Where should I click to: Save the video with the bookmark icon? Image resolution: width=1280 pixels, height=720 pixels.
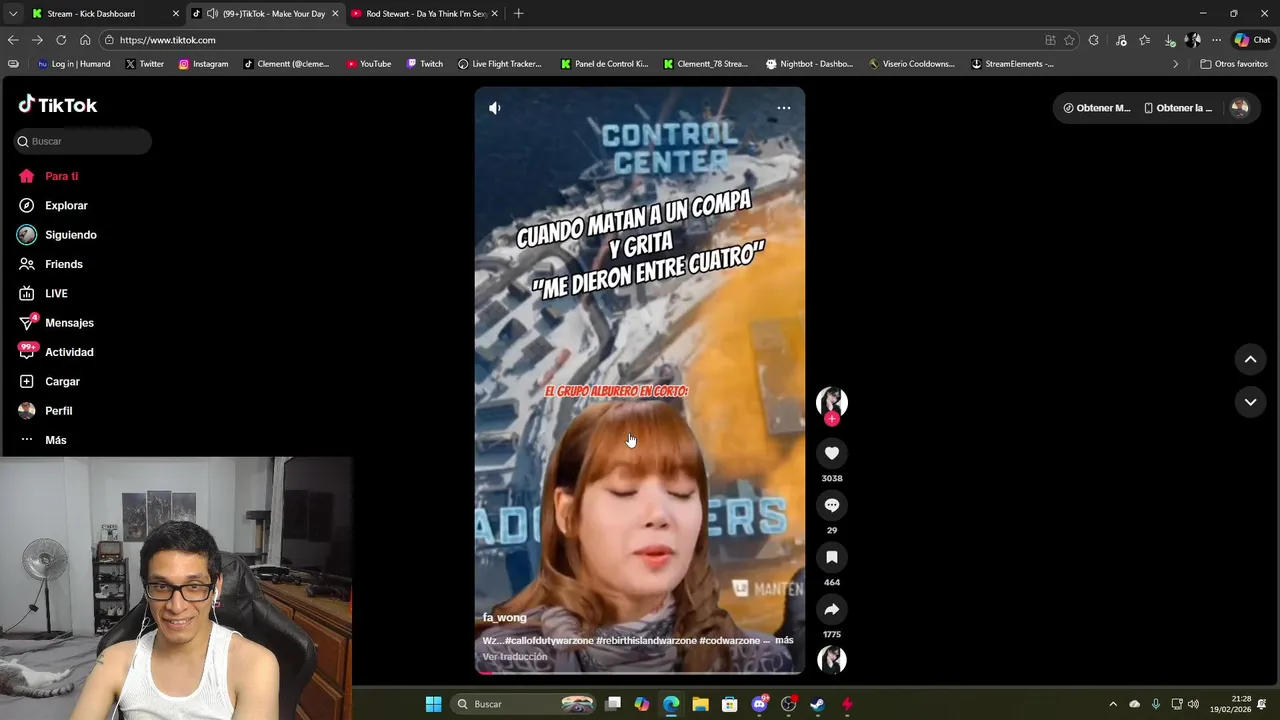[x=832, y=557]
